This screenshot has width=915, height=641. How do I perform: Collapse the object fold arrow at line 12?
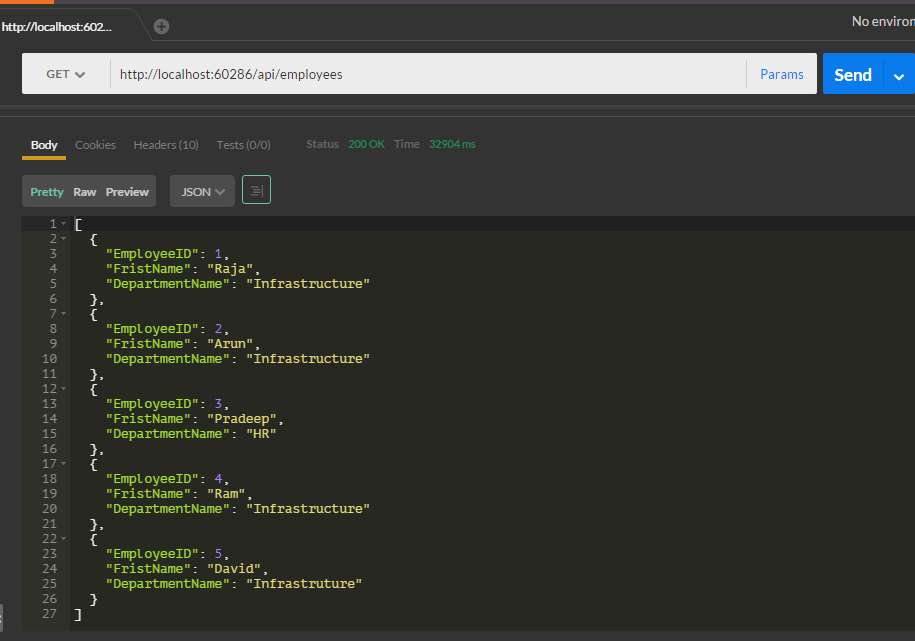coord(64,389)
